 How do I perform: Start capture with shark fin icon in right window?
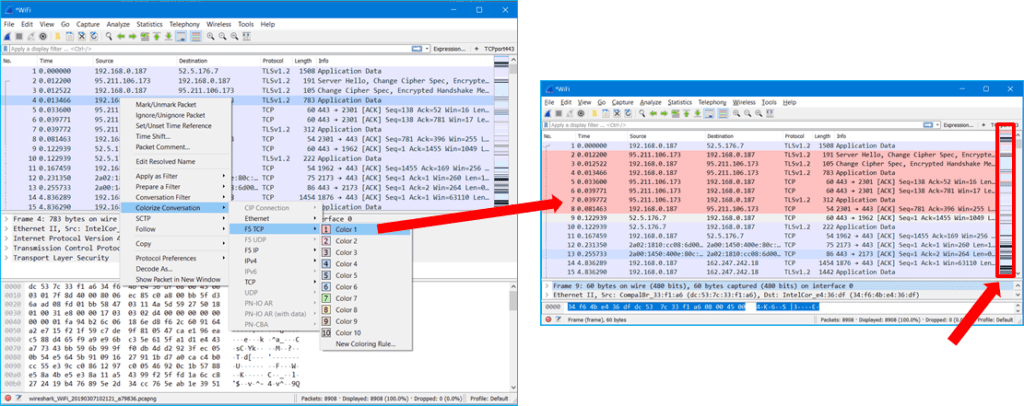coord(549,113)
